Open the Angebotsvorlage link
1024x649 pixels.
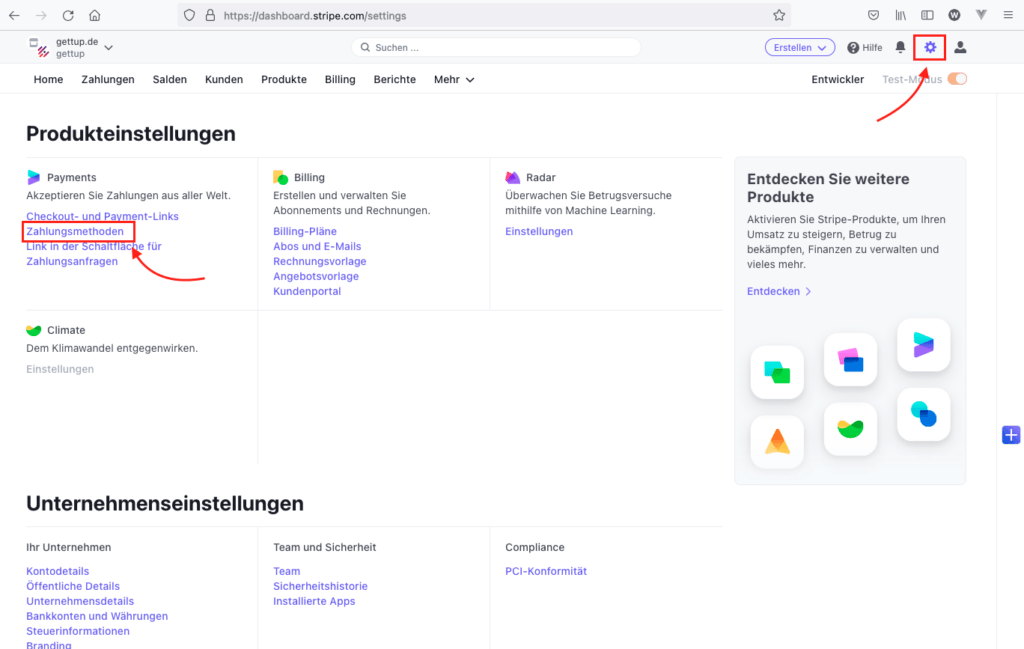click(x=315, y=276)
